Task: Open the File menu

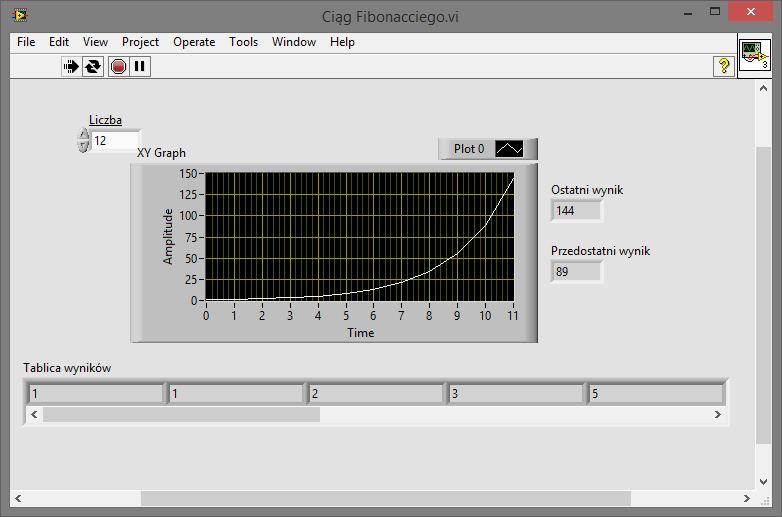Action: pyautogui.click(x=26, y=42)
